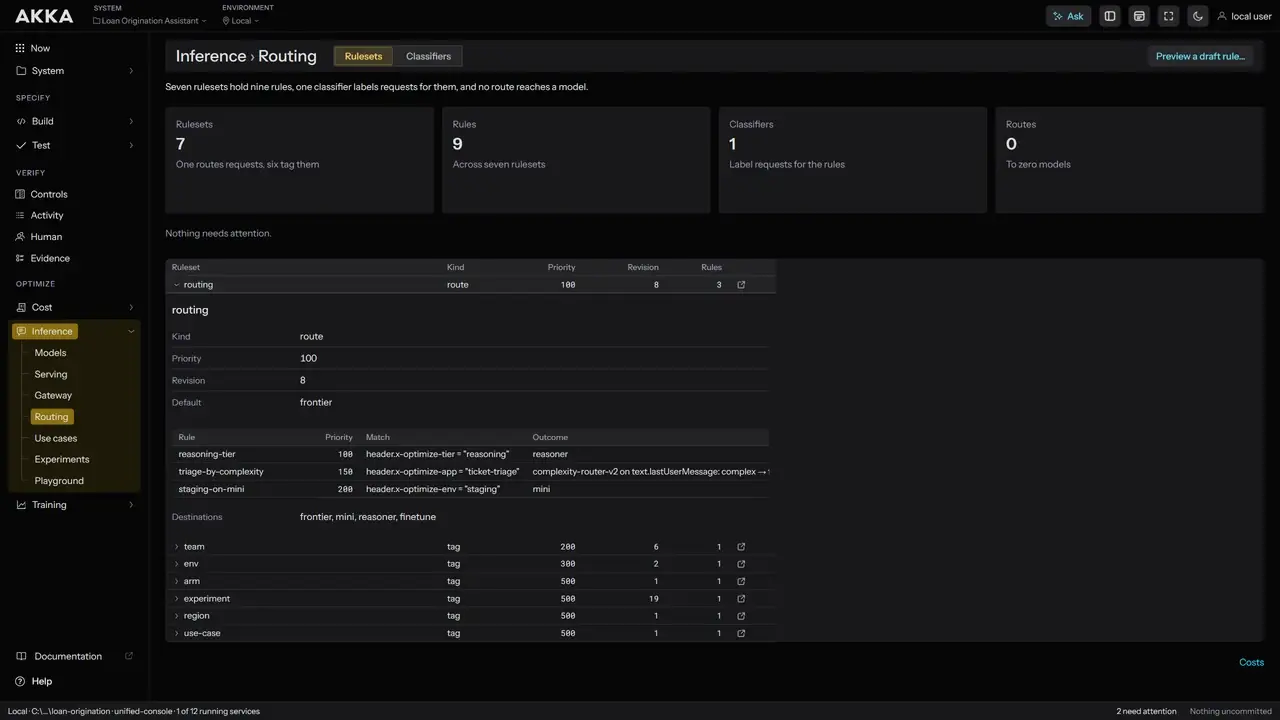Open the experiment ruleset external link icon
Screen dimensions: 1280x720
point(741,599)
